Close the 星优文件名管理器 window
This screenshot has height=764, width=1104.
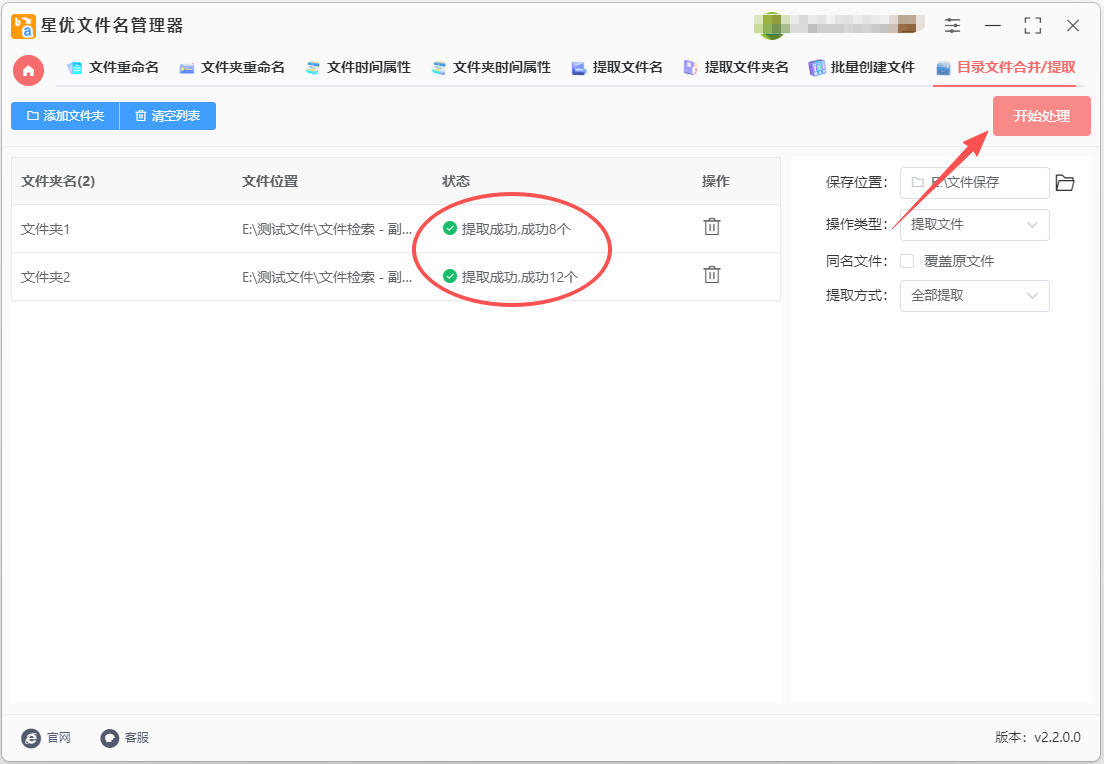coord(1072,26)
